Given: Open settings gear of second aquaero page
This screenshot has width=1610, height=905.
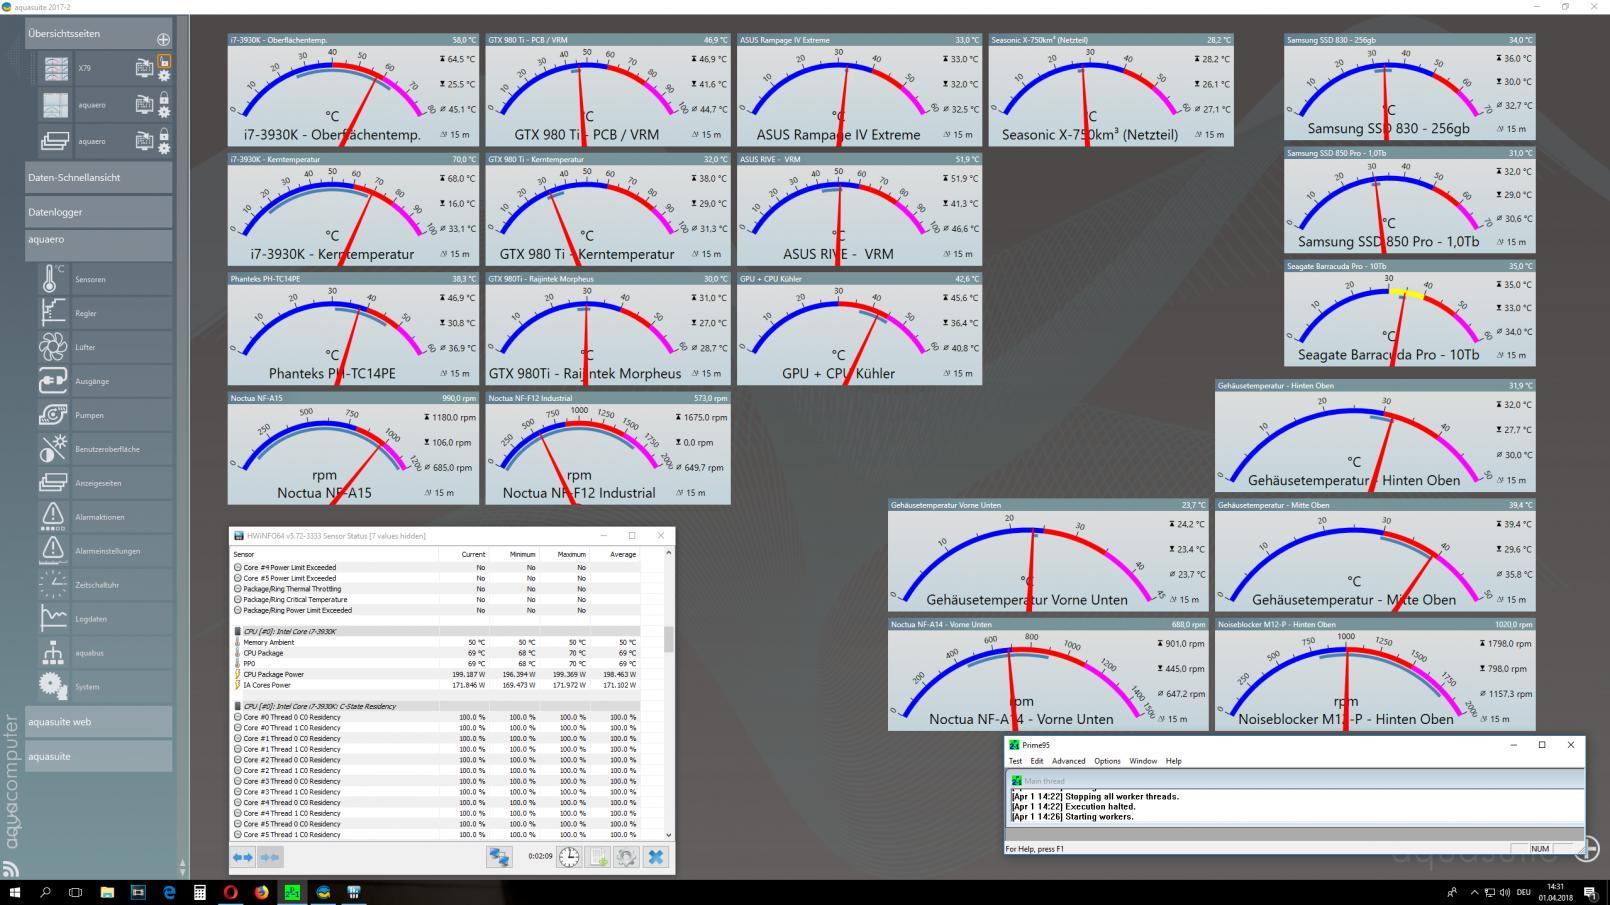Looking at the screenshot, I should coord(164,148).
